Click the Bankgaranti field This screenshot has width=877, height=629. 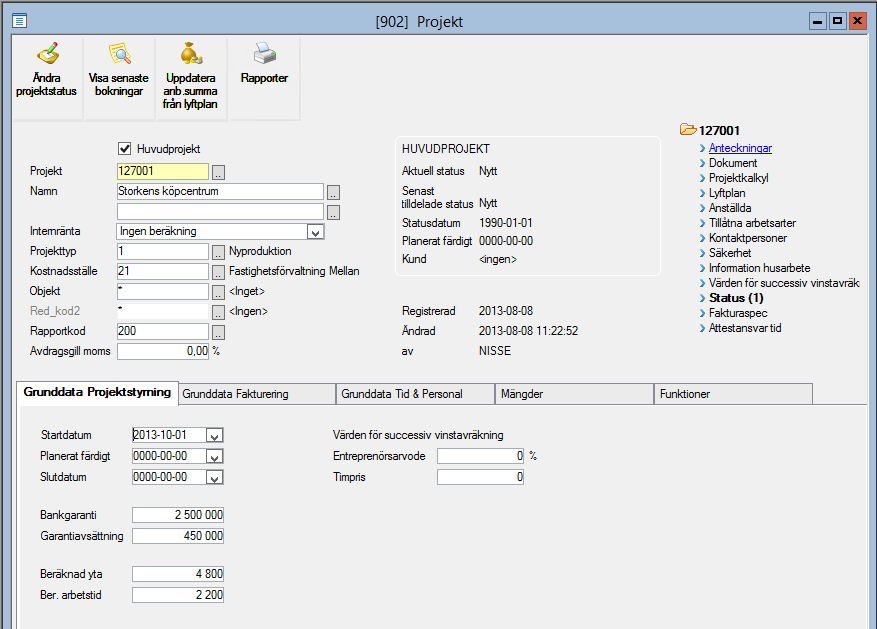178,515
